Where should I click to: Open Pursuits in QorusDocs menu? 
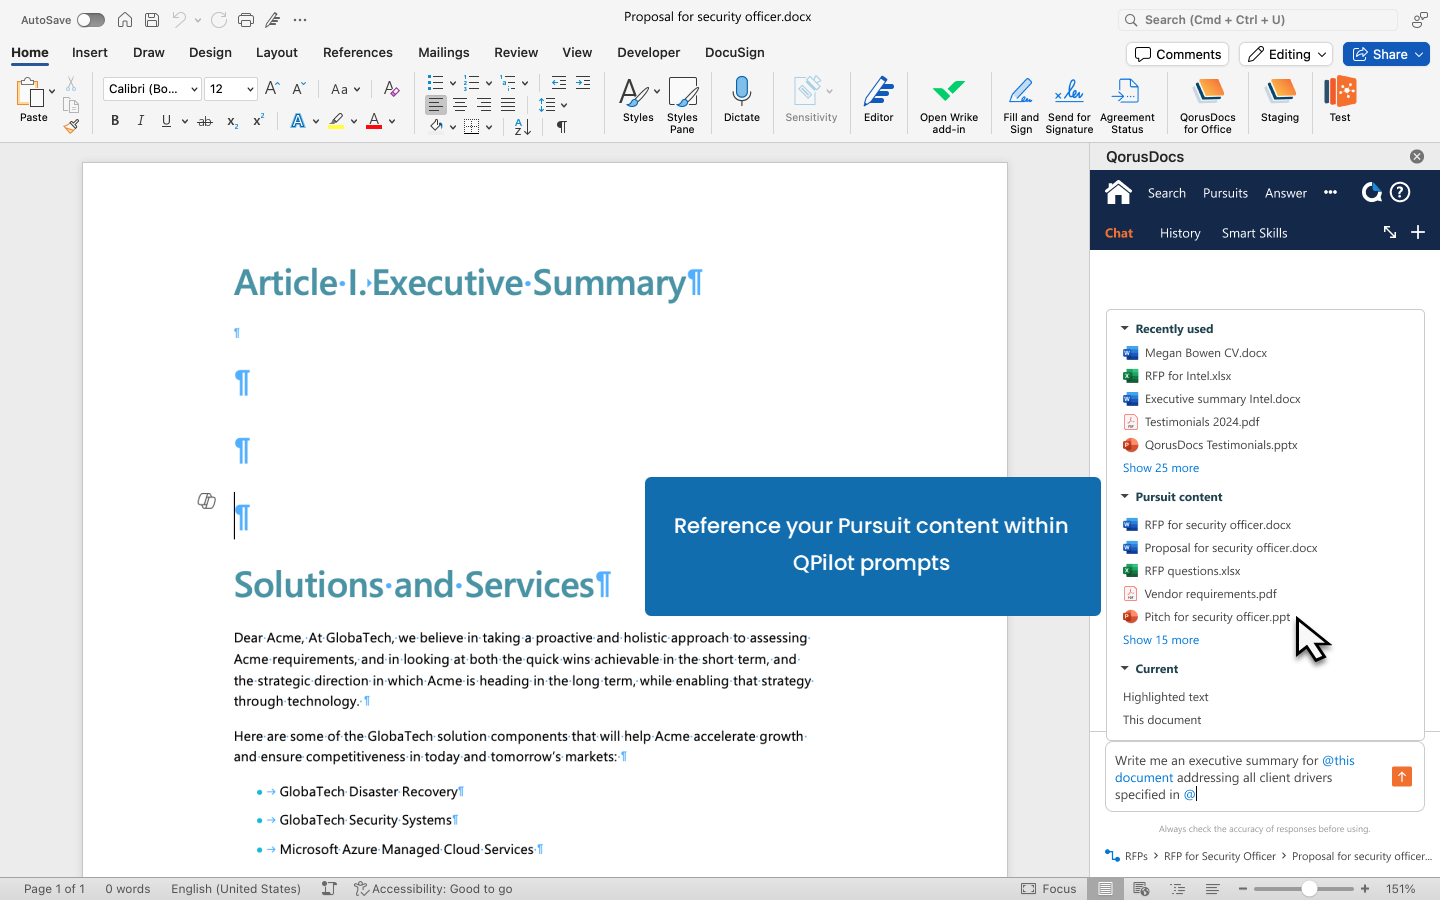pos(1225,193)
